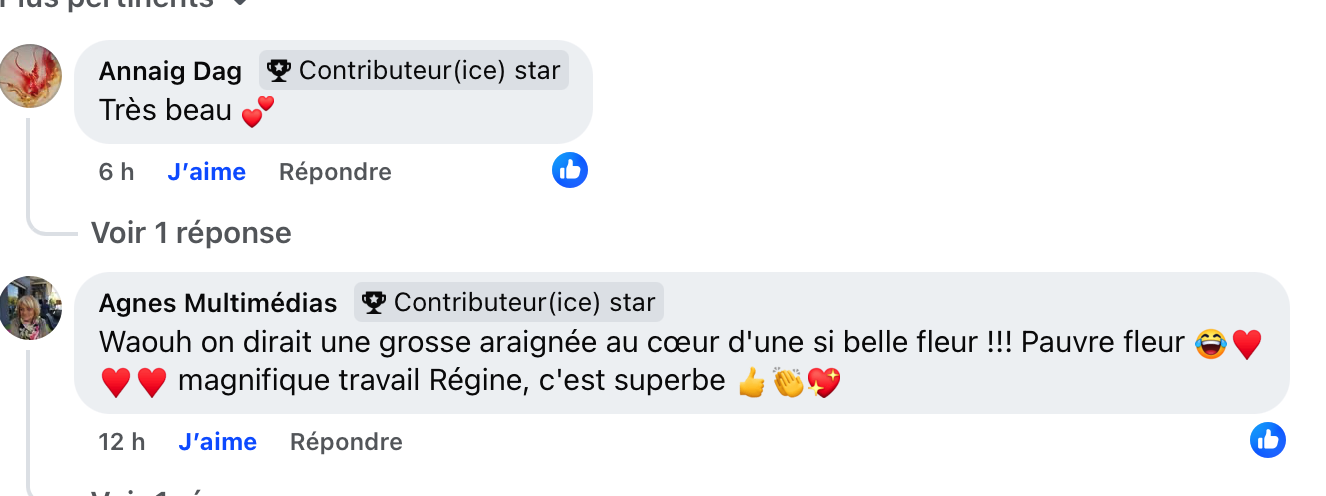The image size is (1326, 496).
Task: Click "Répondre" under the "Très beau" comment
Action: [x=335, y=172]
